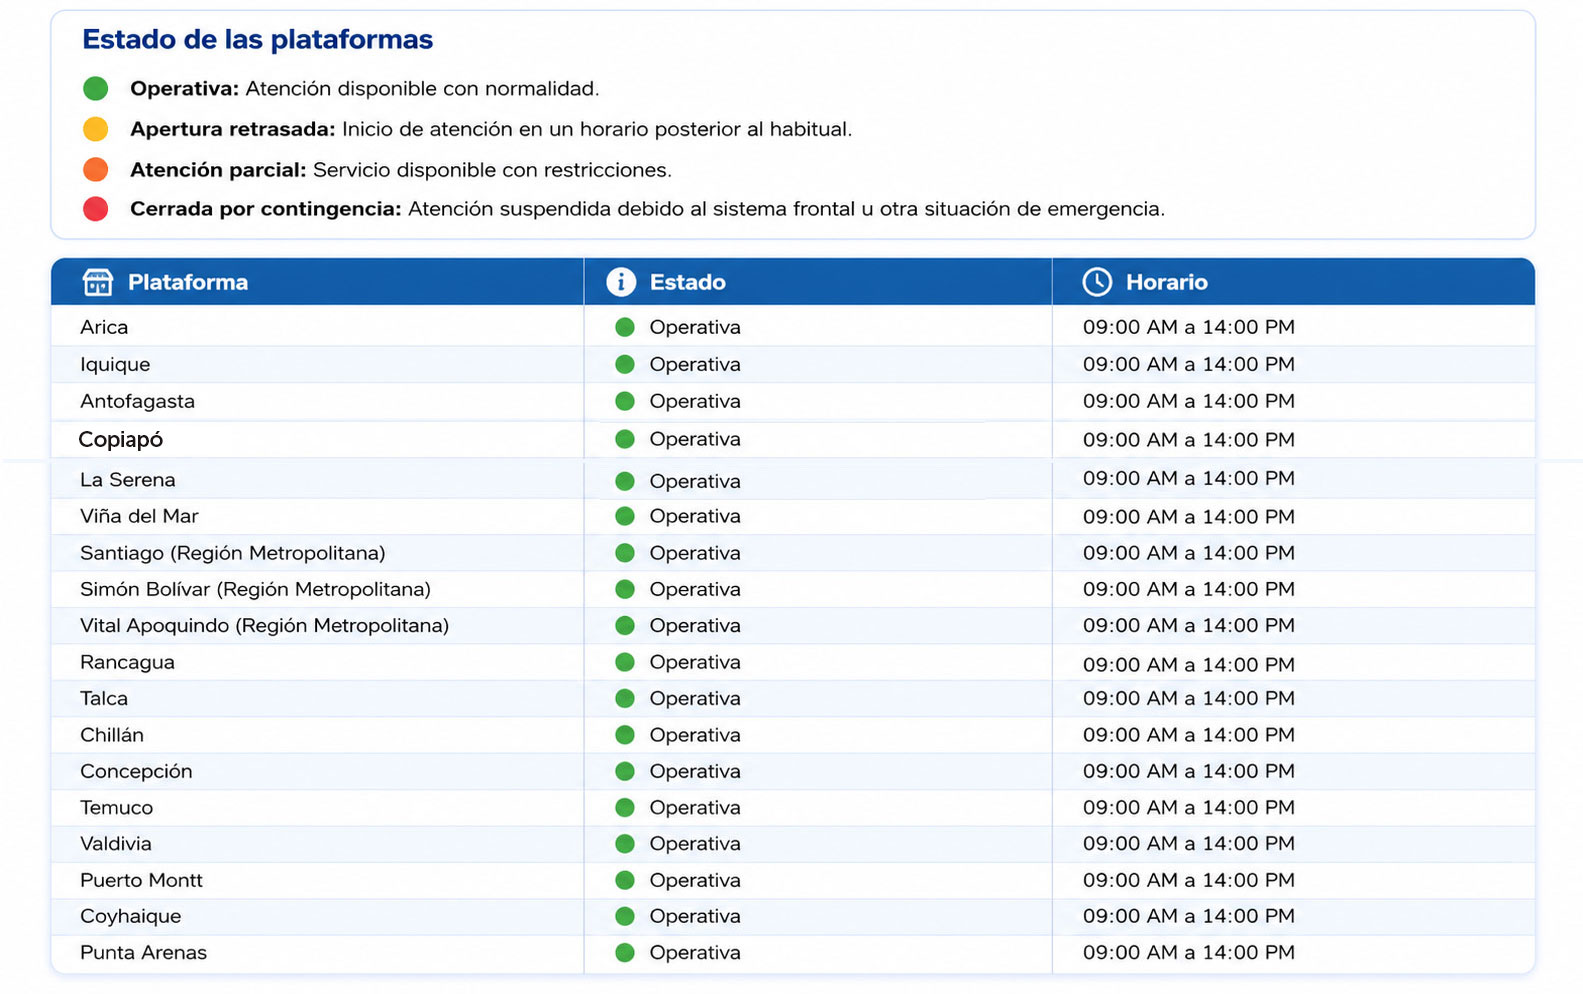This screenshot has height=994, width=1583.
Task: Click the green status dot for Valdivia
Action: 625,844
